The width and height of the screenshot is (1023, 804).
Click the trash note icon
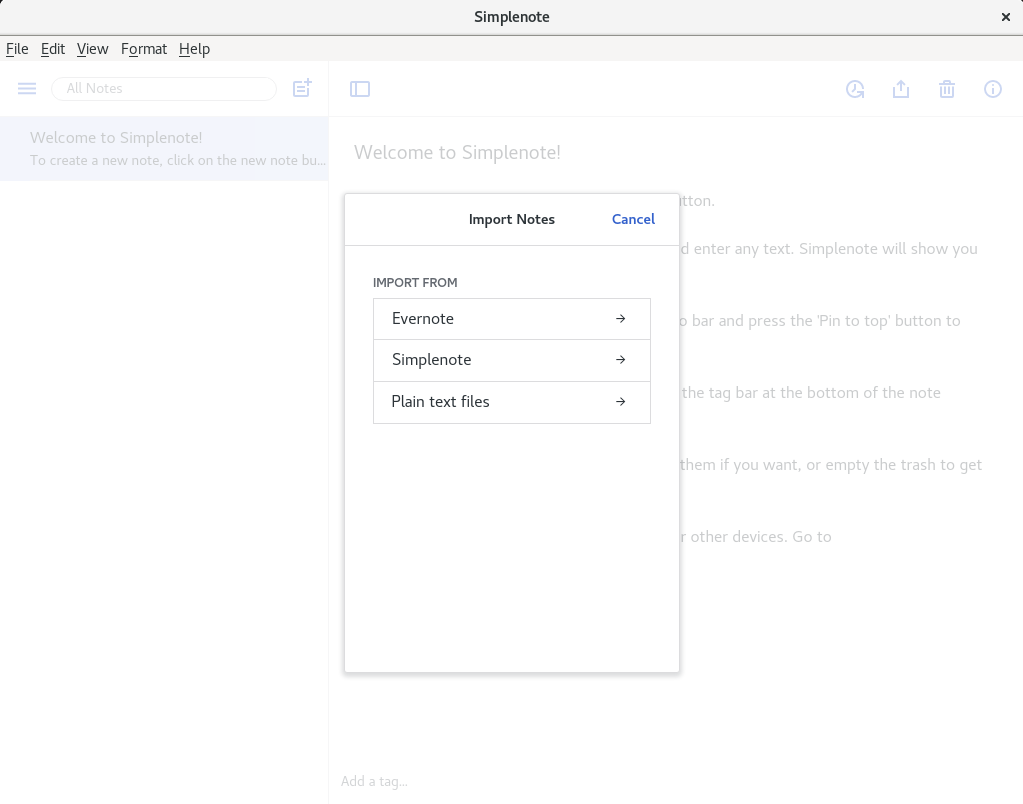[x=947, y=89]
